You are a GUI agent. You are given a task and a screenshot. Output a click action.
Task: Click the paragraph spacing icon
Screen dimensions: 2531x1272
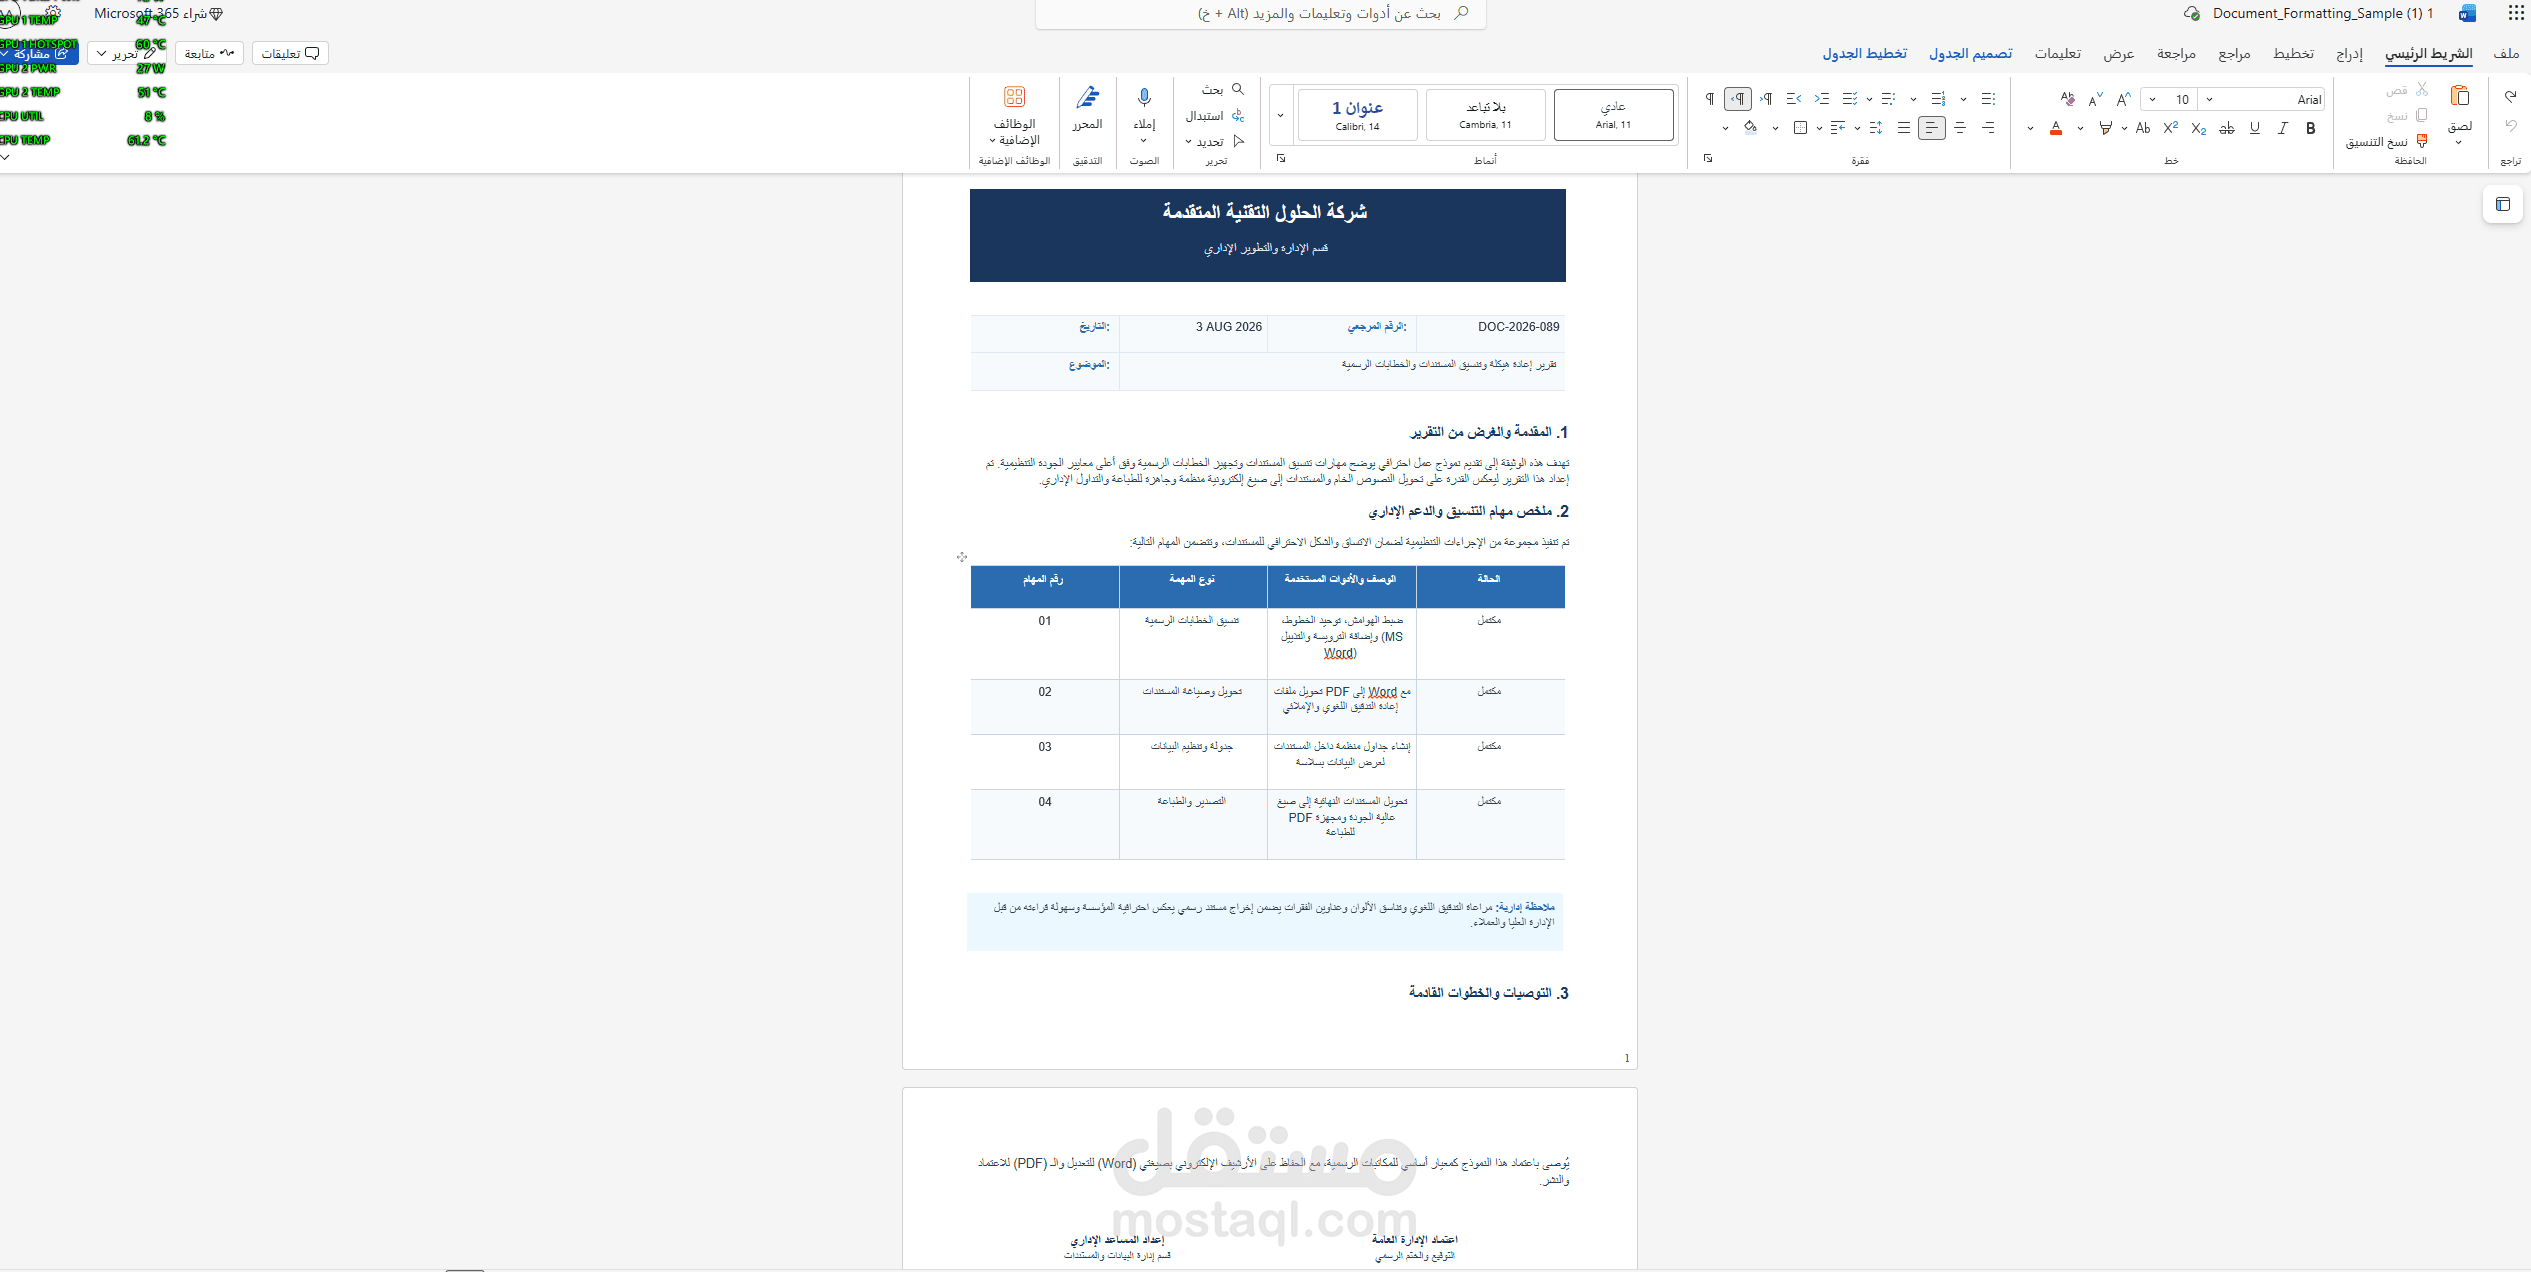pyautogui.click(x=1876, y=128)
